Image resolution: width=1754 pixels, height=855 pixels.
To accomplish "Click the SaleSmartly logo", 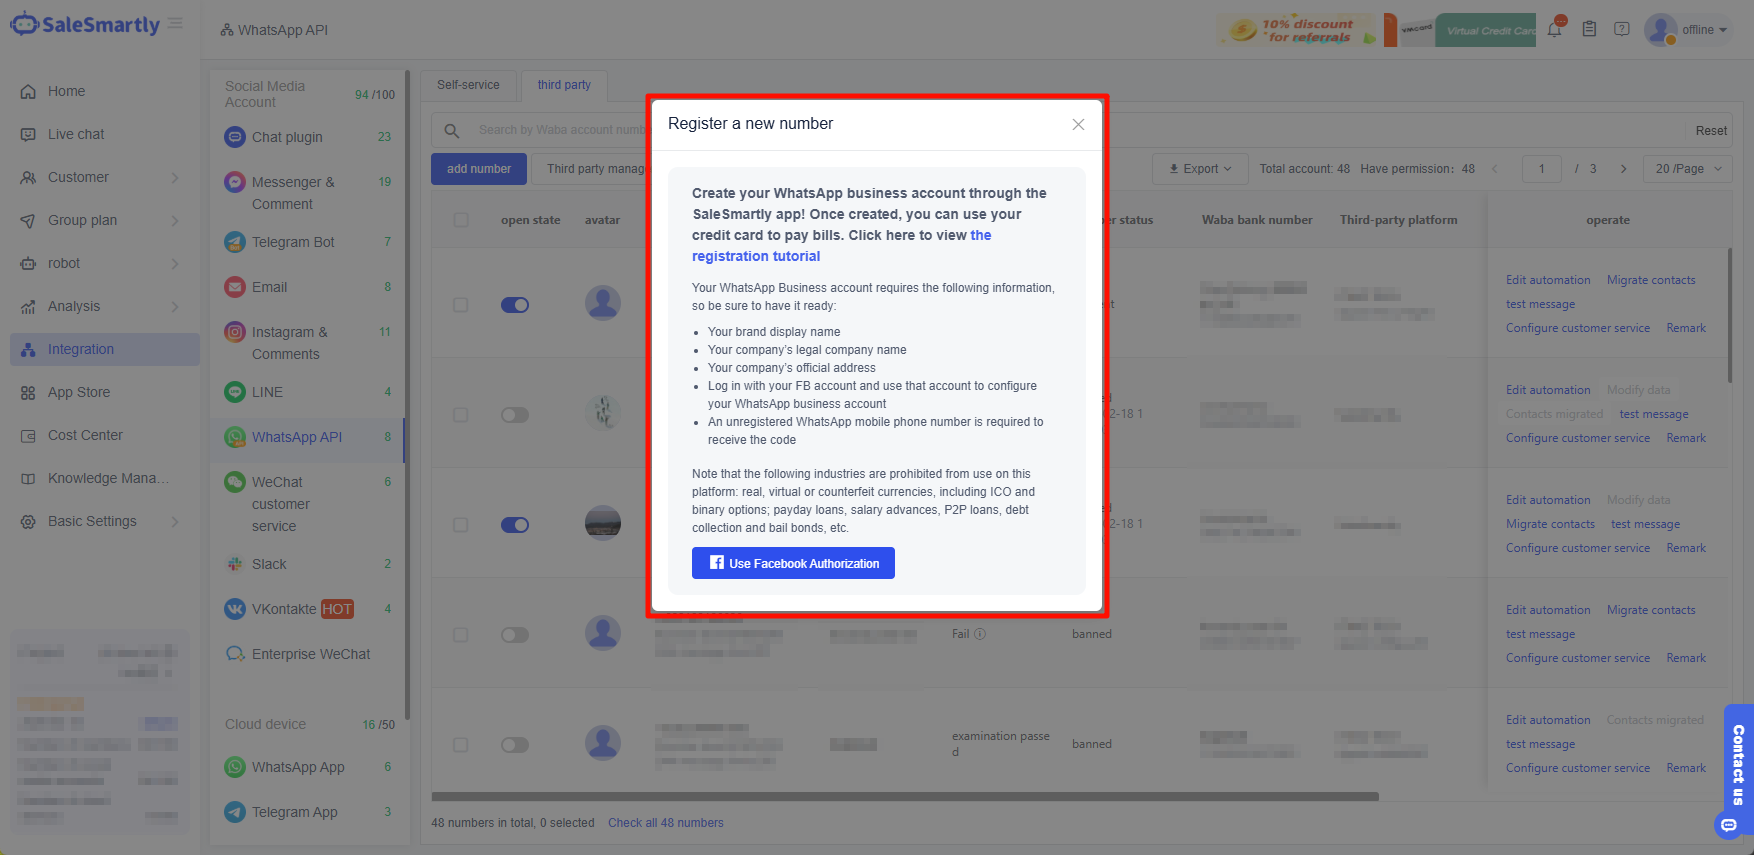I will 85,25.
